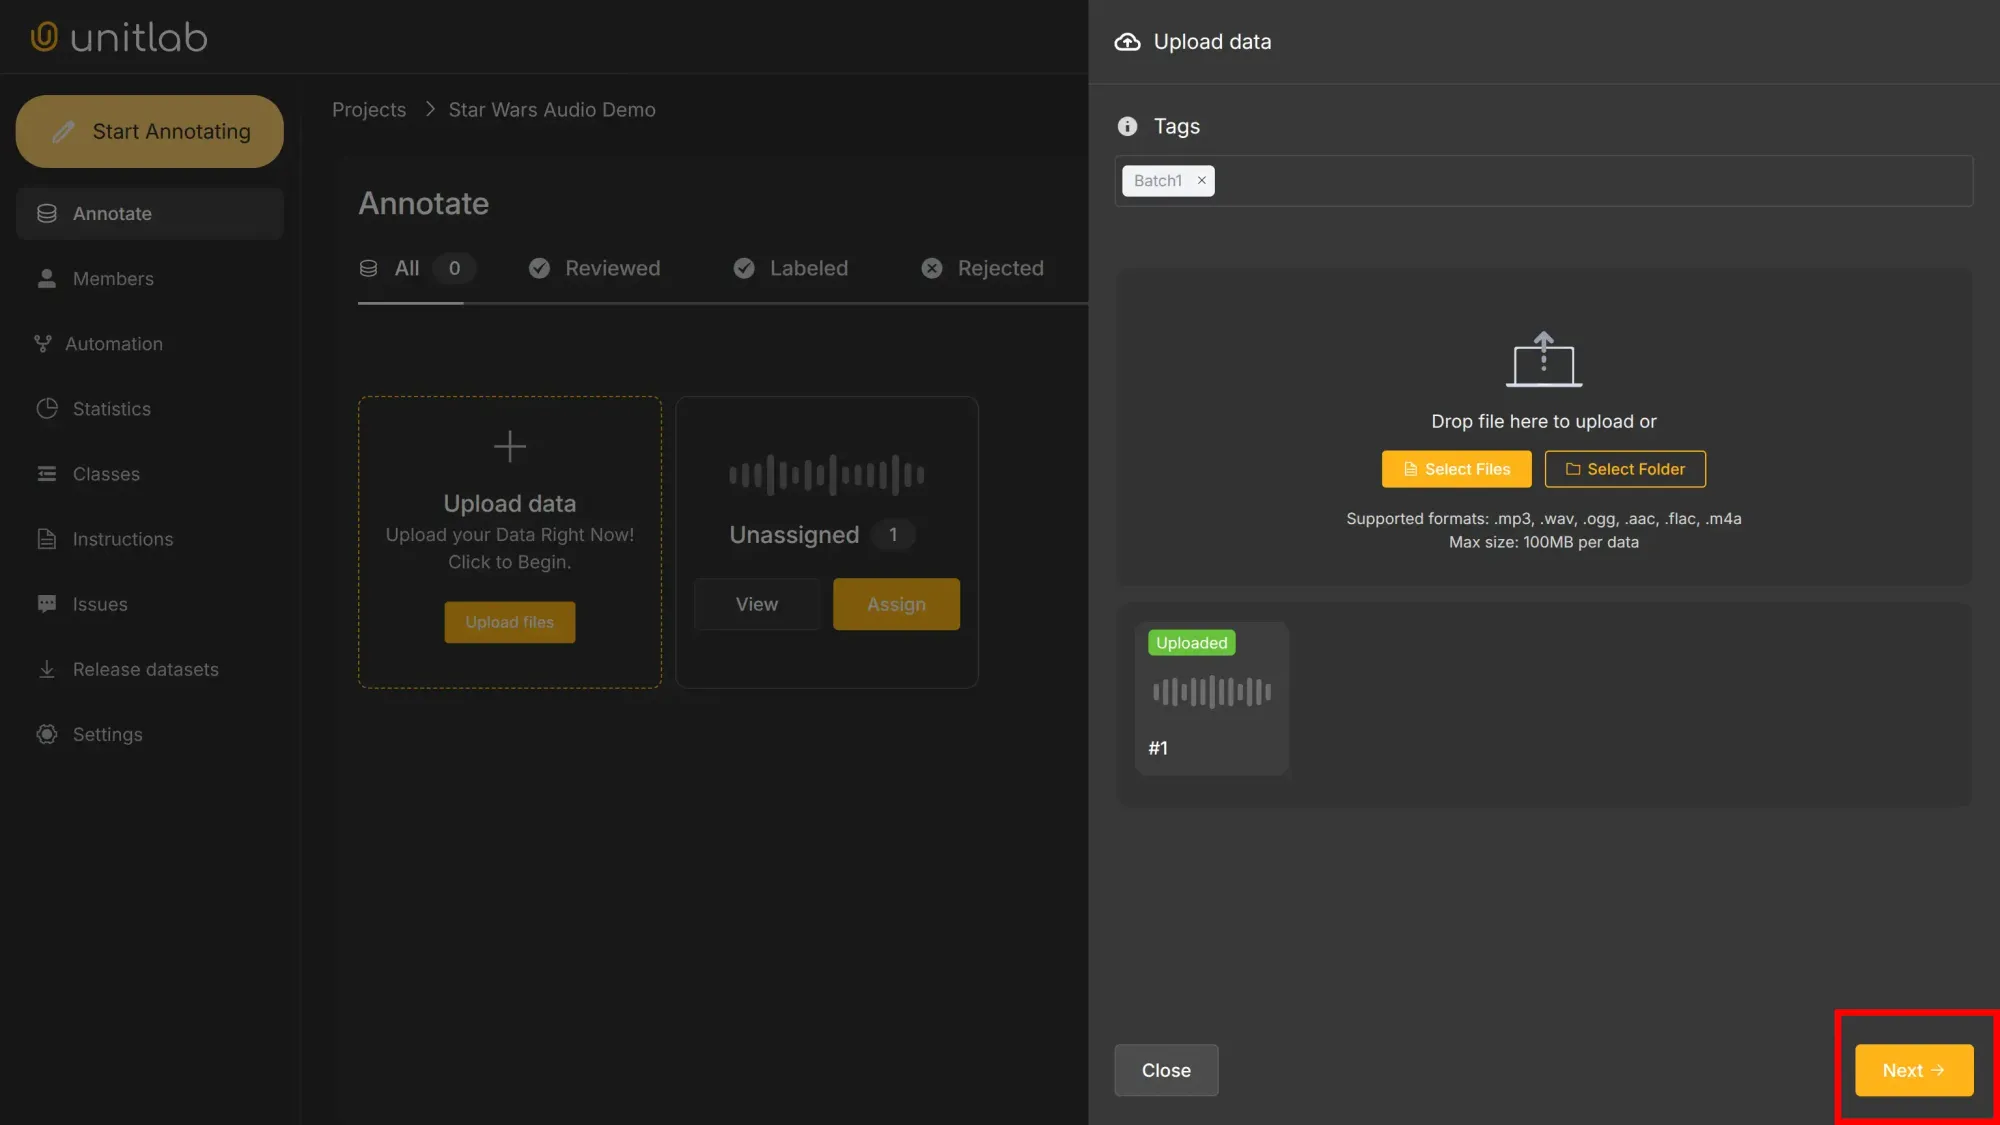Click the Select Files button
The image size is (2000, 1125).
[x=1456, y=468]
